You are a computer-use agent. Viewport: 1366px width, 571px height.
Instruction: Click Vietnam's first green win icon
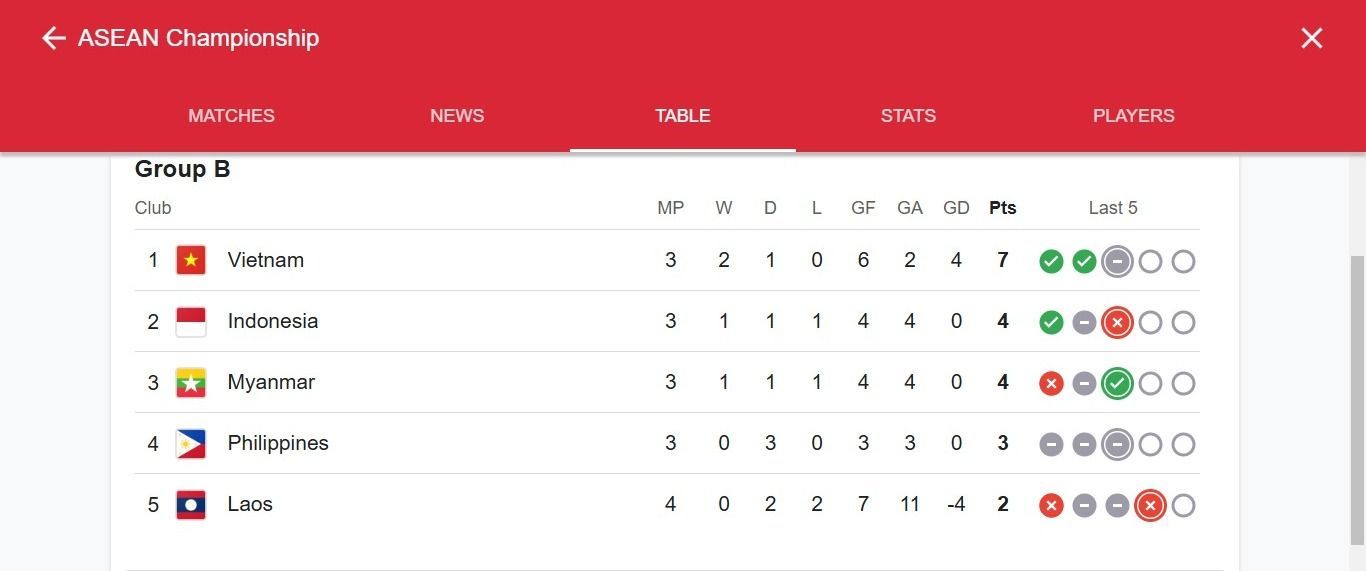(1051, 261)
